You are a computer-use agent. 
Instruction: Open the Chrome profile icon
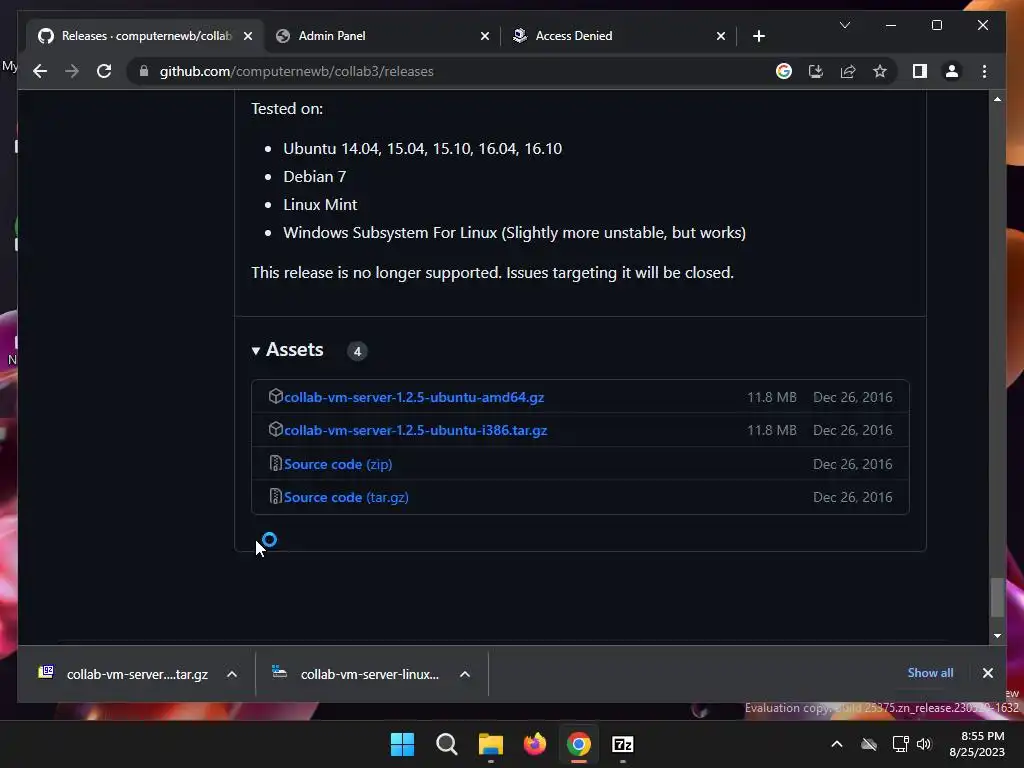pyautogui.click(x=952, y=71)
